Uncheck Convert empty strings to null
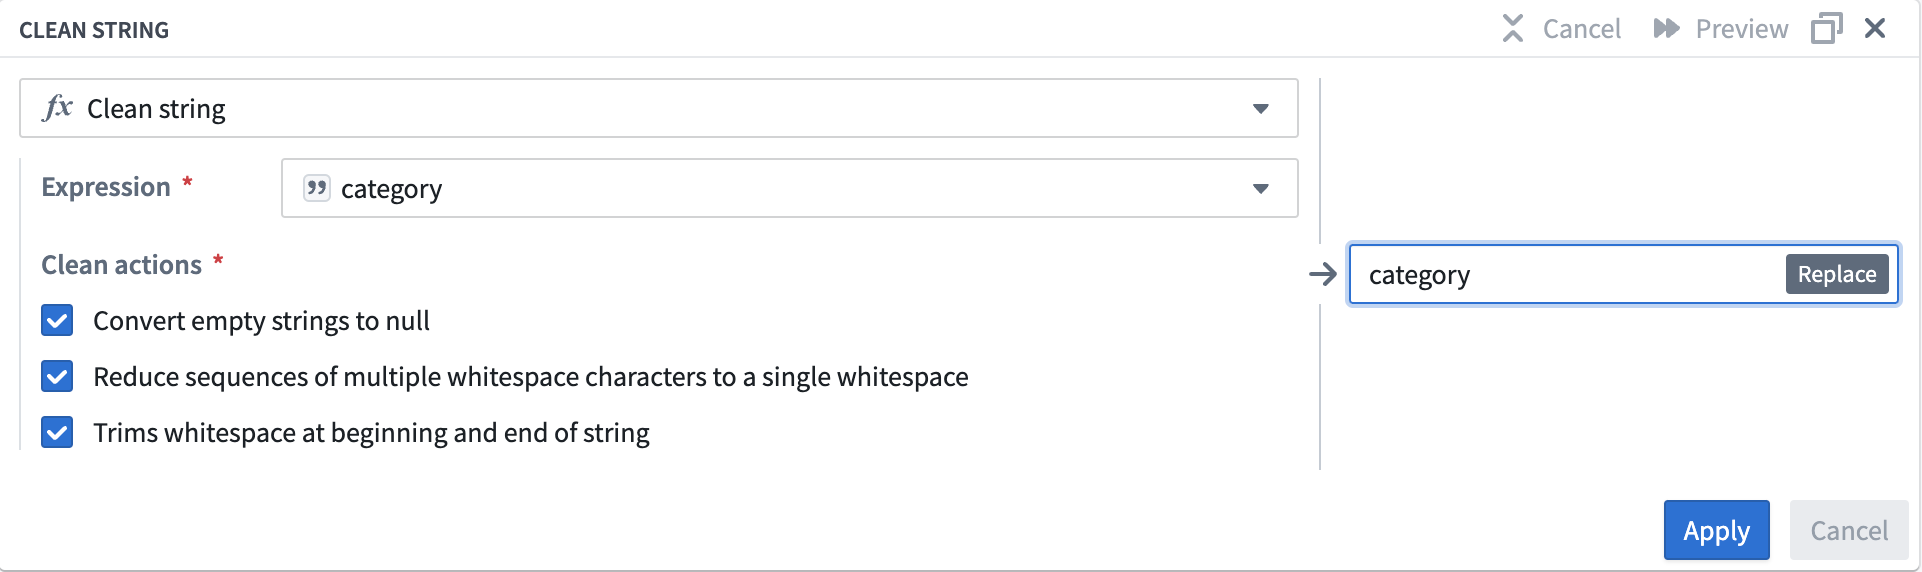 click(x=58, y=321)
